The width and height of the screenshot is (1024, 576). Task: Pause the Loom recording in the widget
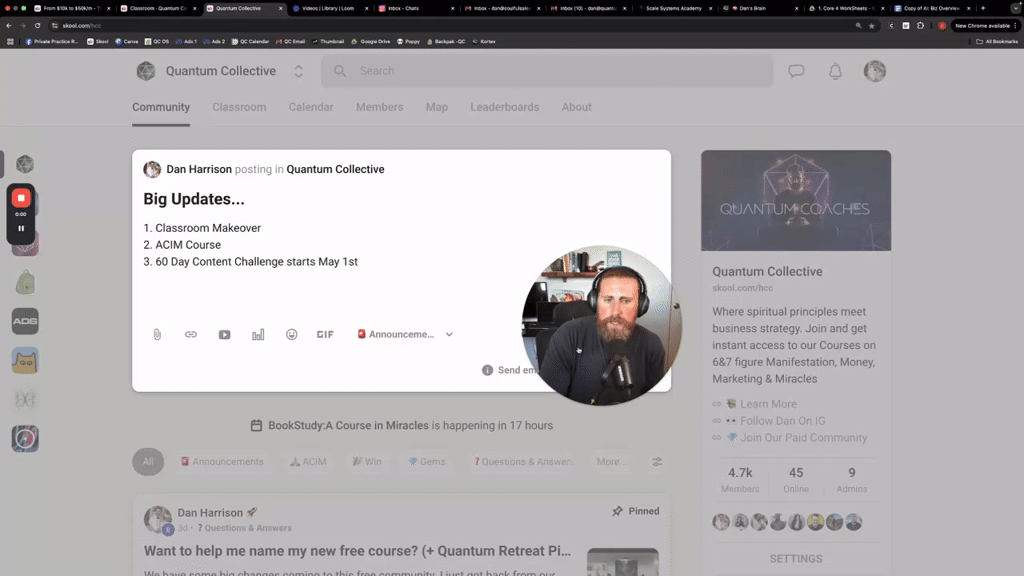point(20,228)
